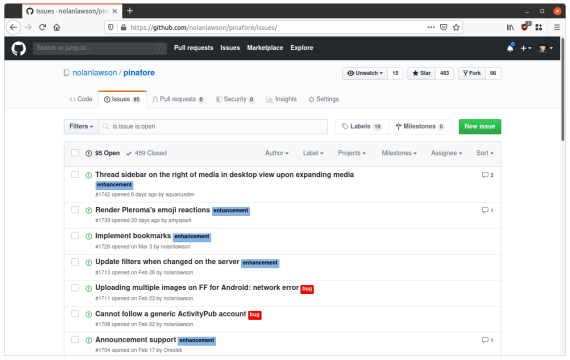This screenshot has height=360, width=570.
Task: Open the Cannot follow a generic ActivityPub account issue
Action: click(171, 313)
